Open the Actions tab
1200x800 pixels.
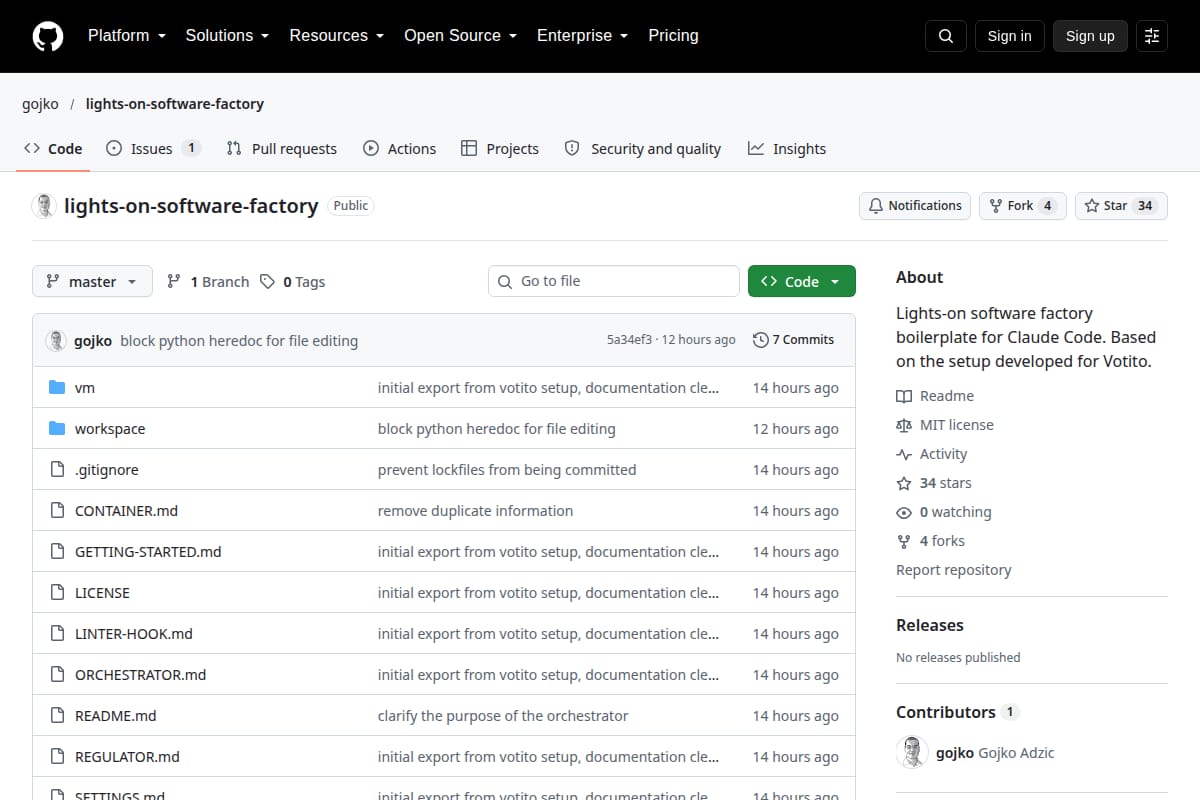click(x=399, y=149)
